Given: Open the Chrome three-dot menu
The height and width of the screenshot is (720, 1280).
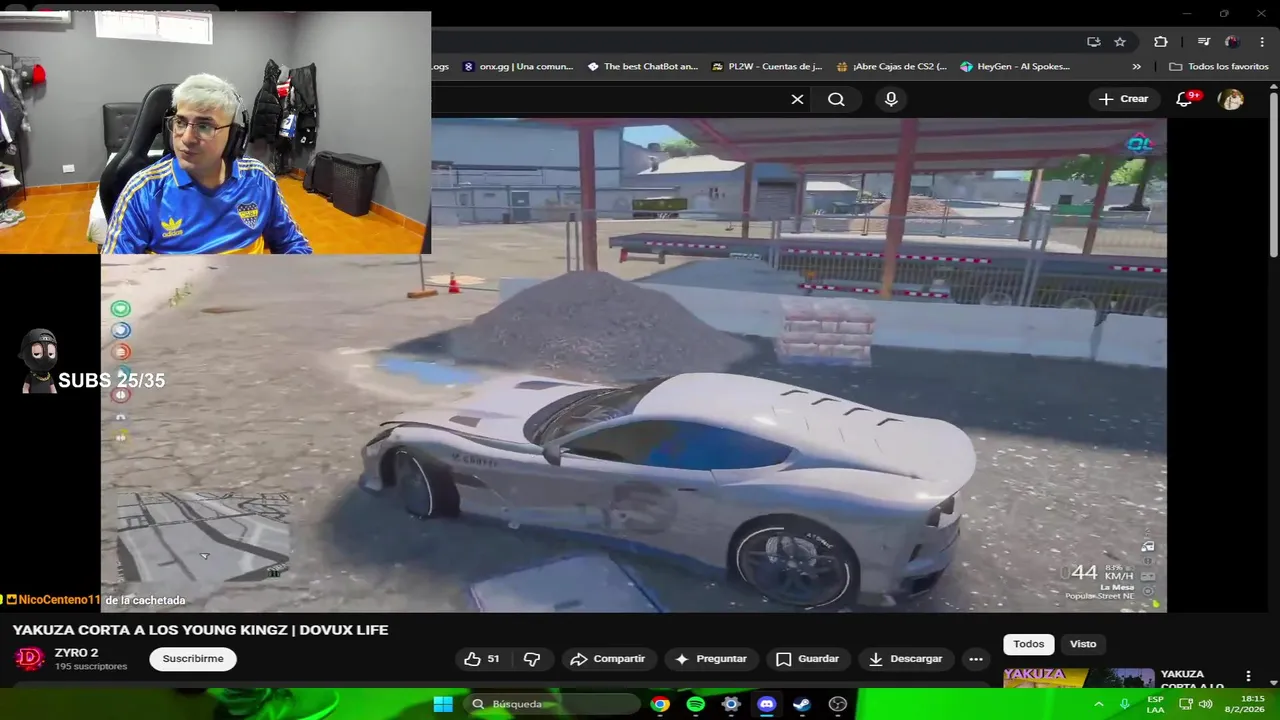Looking at the screenshot, I should (1260, 42).
